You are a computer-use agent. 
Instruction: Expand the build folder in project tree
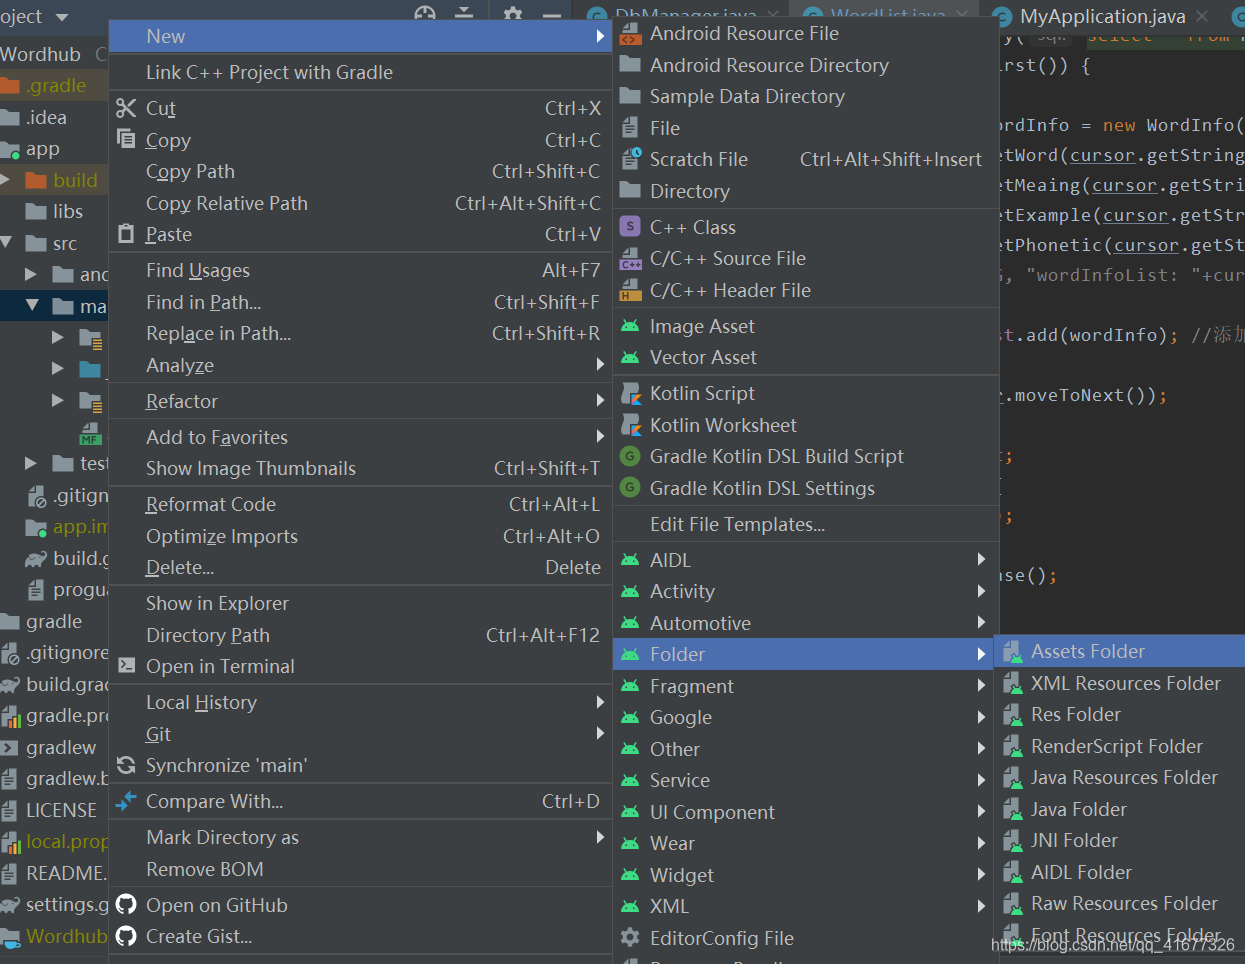pos(6,180)
